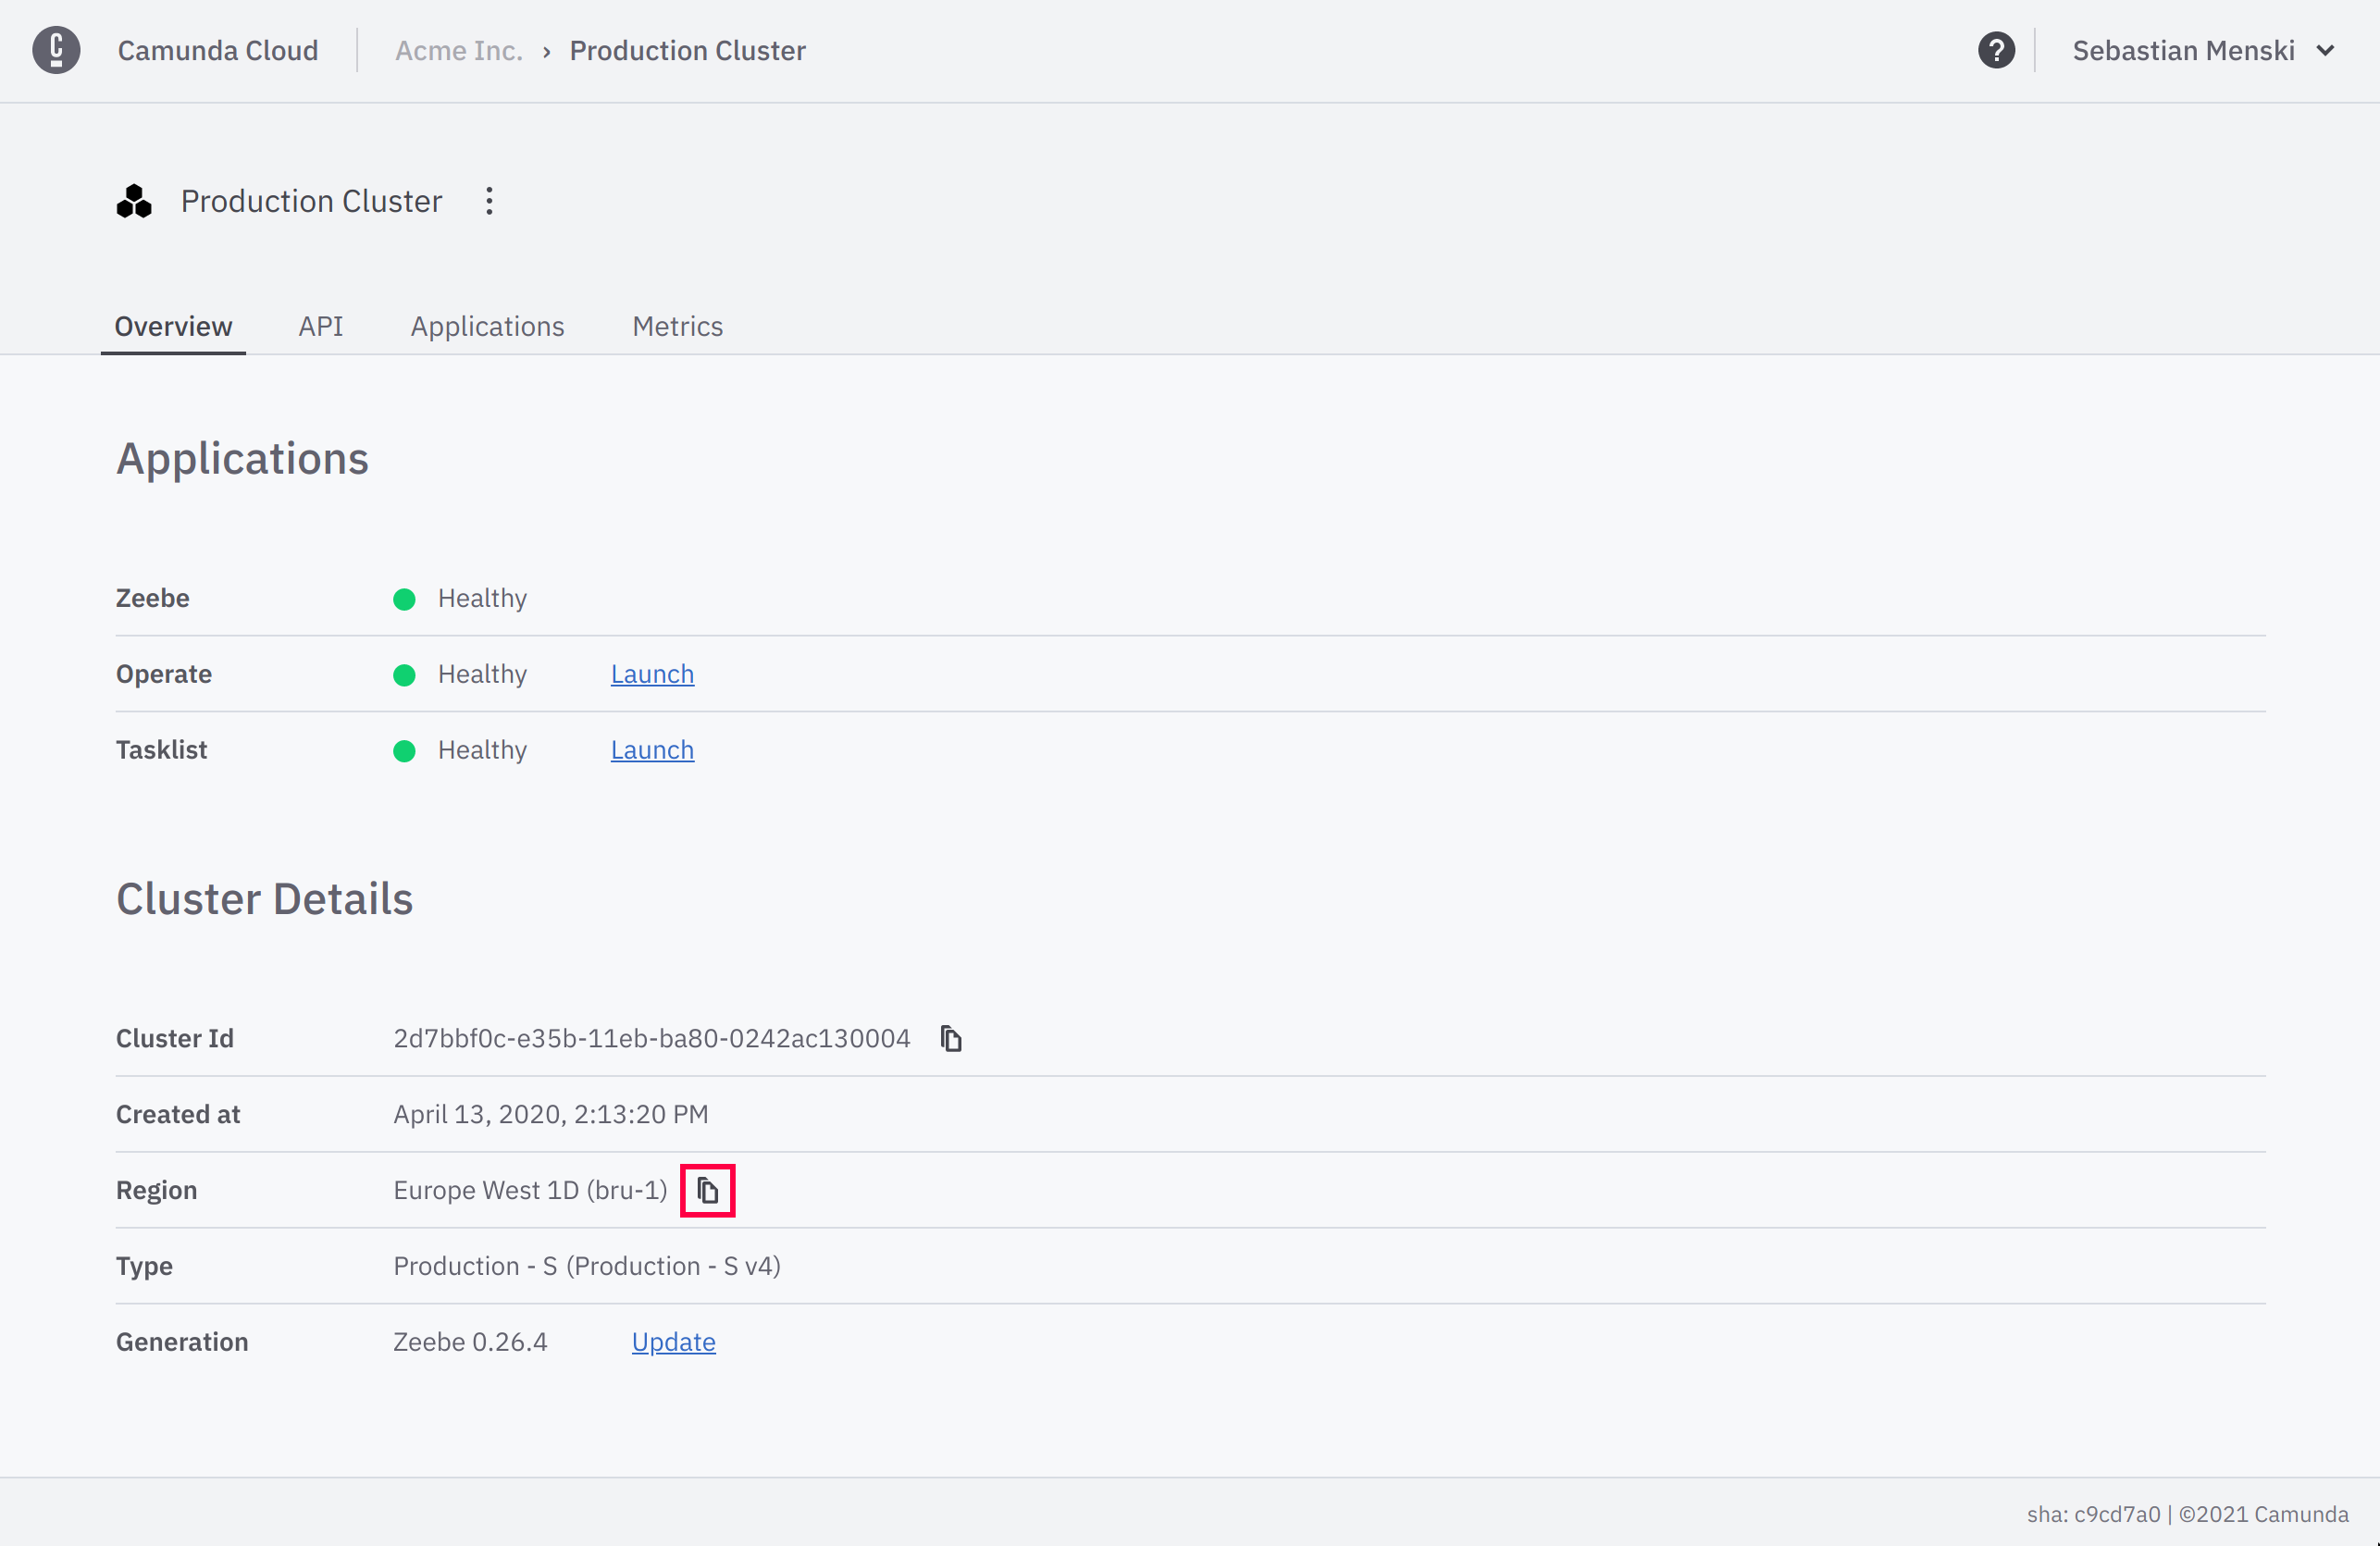This screenshot has width=2380, height=1546.
Task: Click the user menu chevron arrow
Action: click(2326, 50)
